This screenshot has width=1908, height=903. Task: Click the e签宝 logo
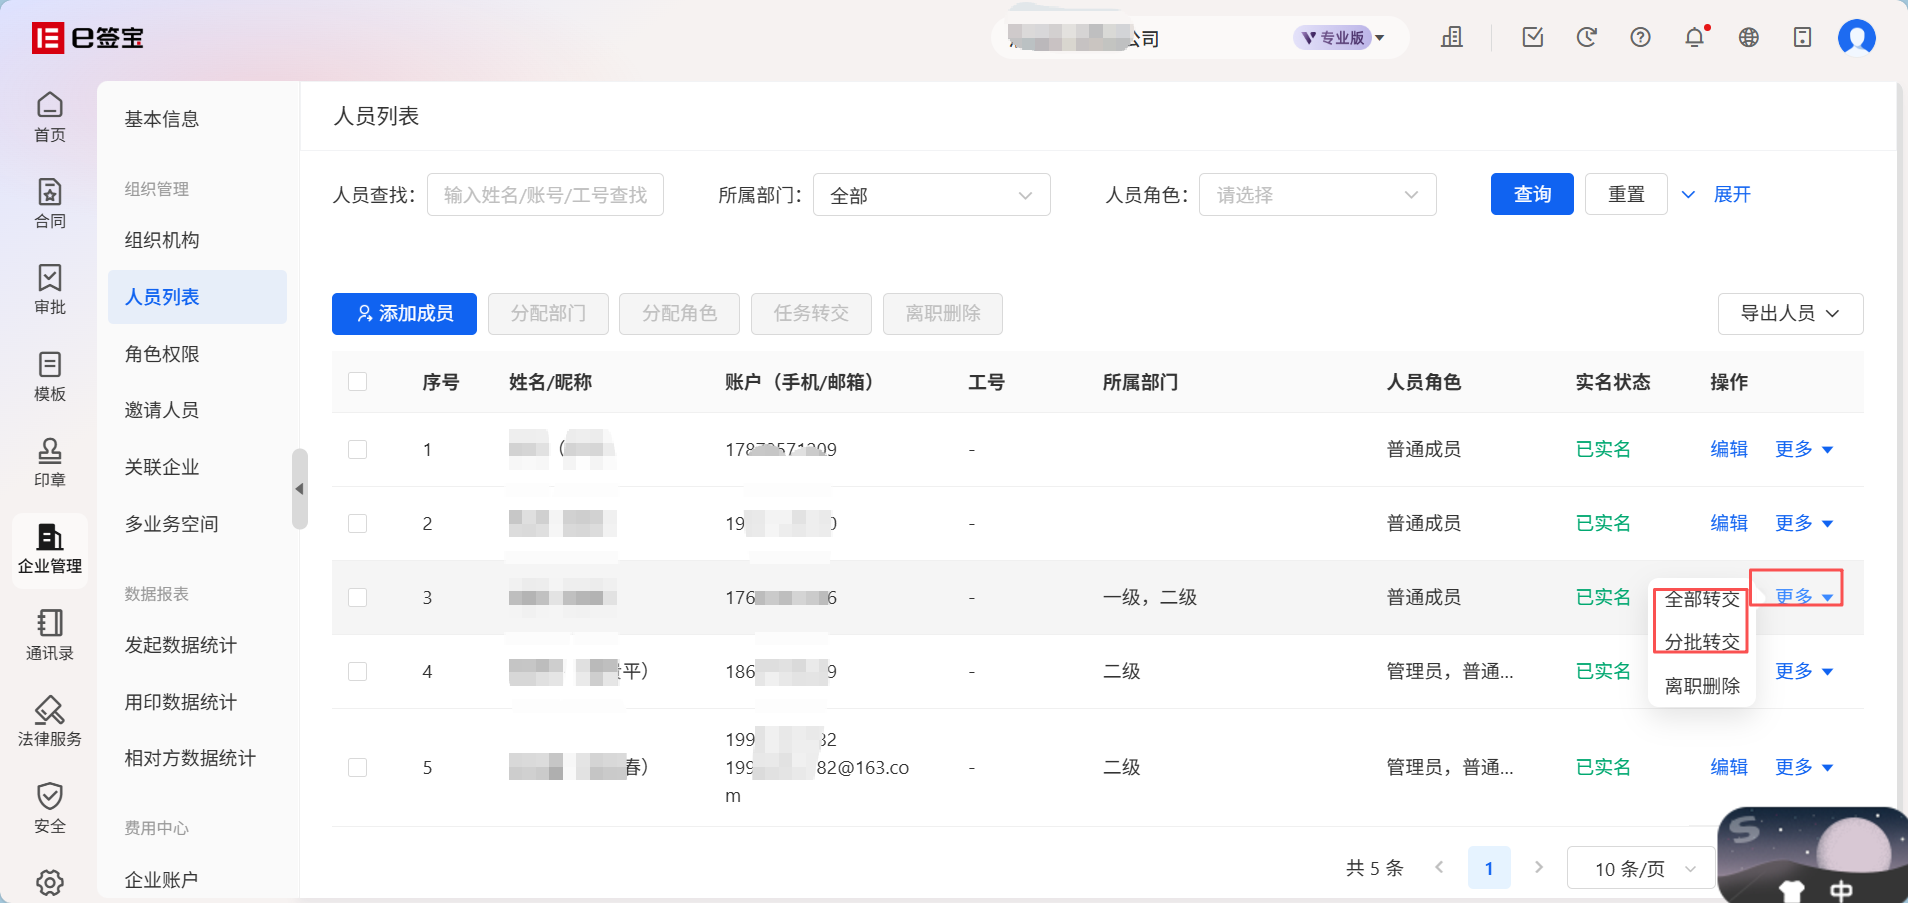pos(88,38)
